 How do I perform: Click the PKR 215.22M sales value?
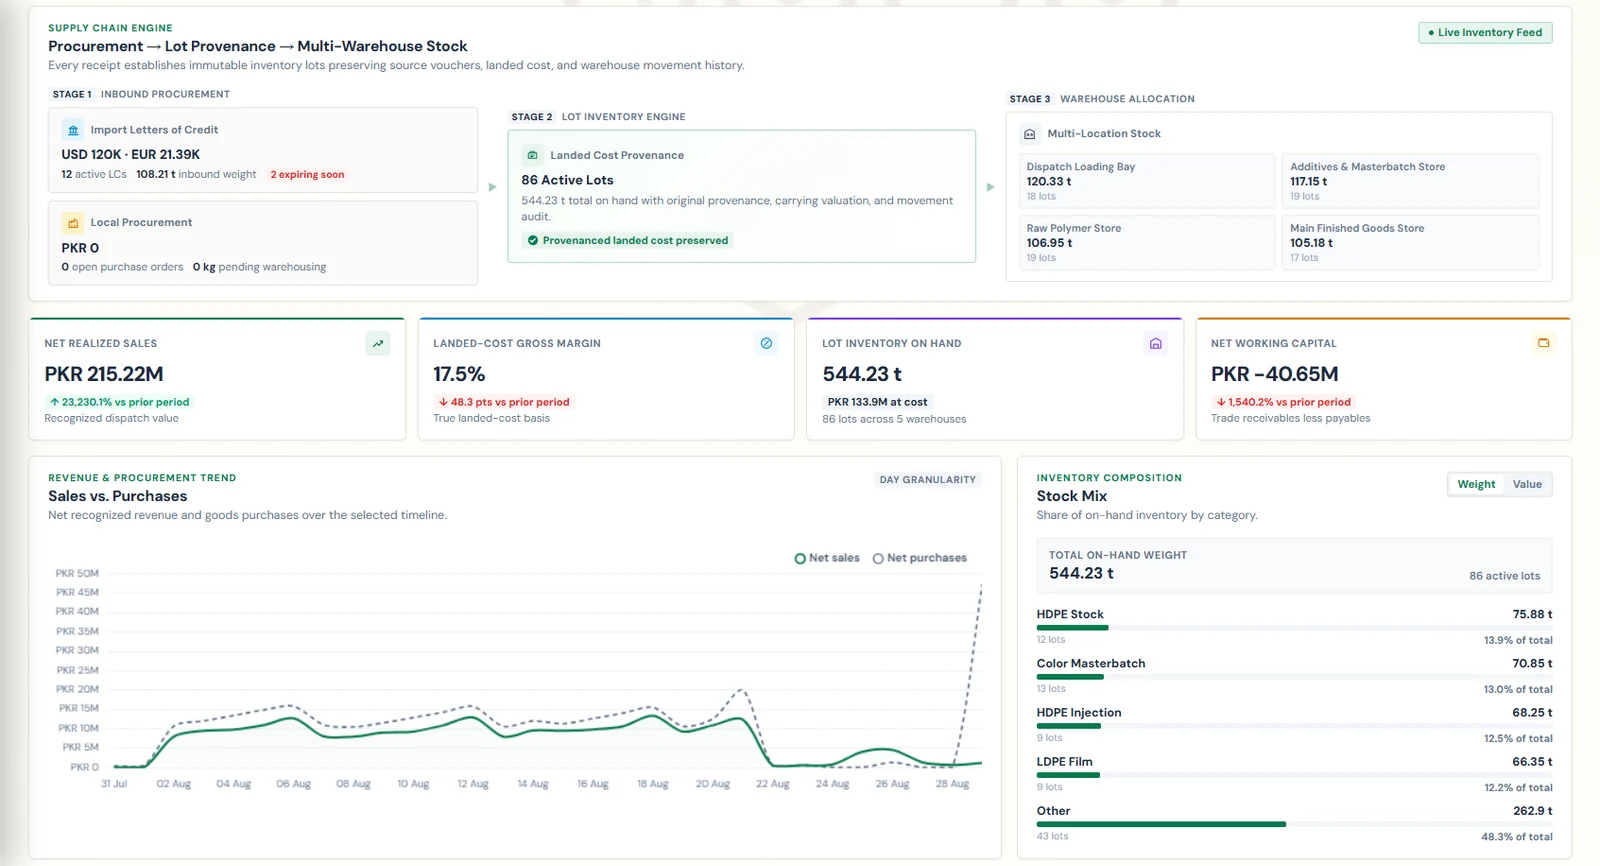click(104, 374)
